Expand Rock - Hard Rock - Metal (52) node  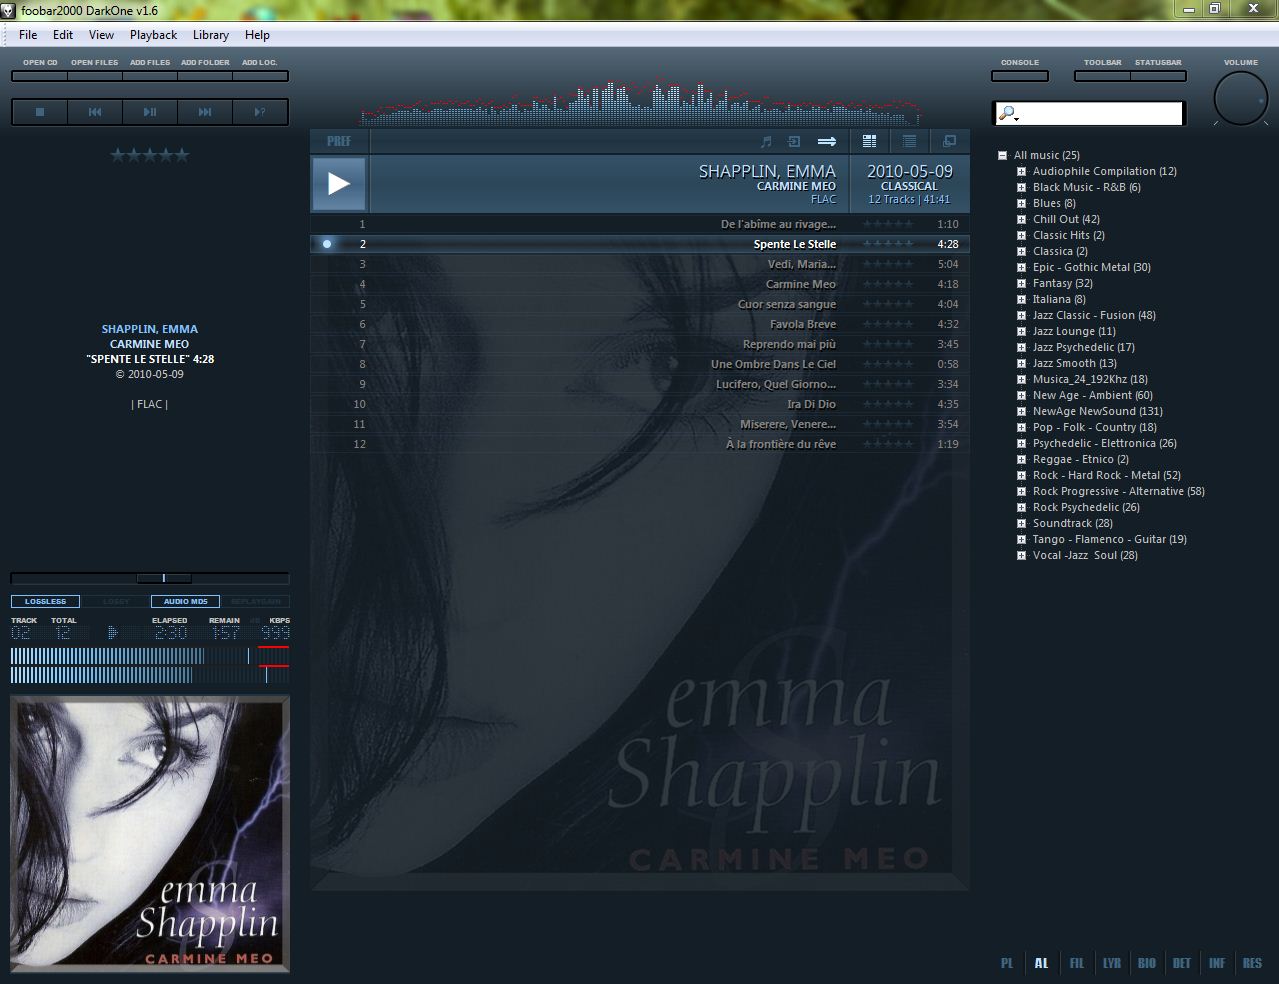coord(1021,475)
